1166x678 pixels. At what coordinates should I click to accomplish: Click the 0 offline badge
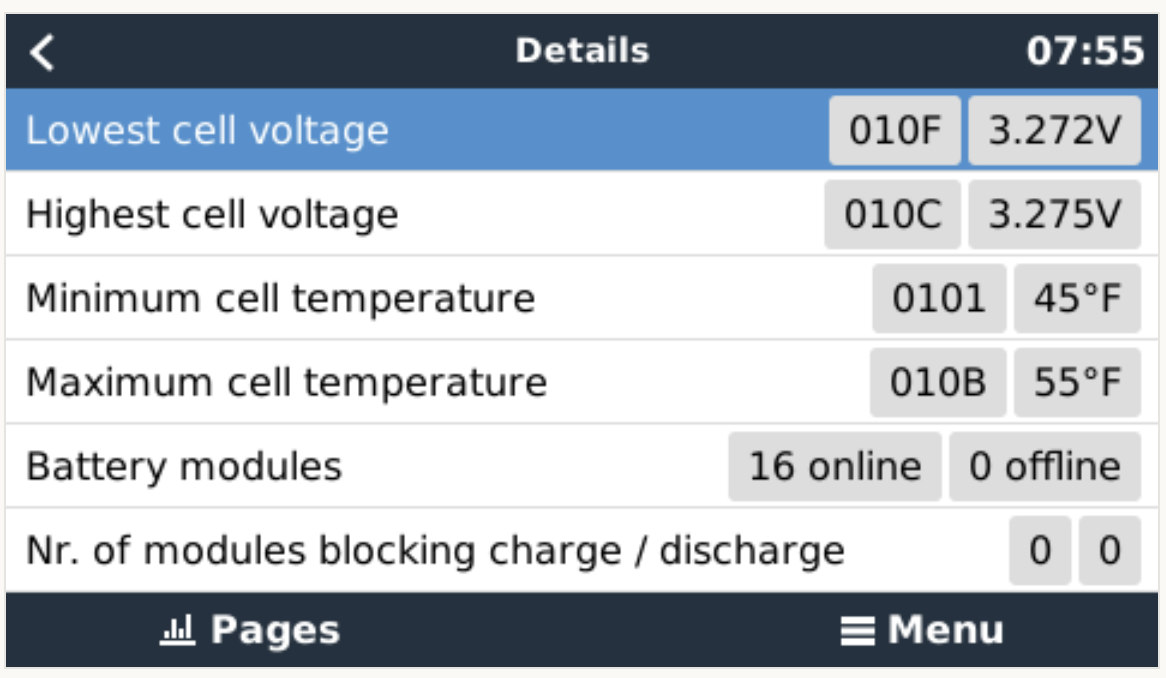coord(1045,467)
